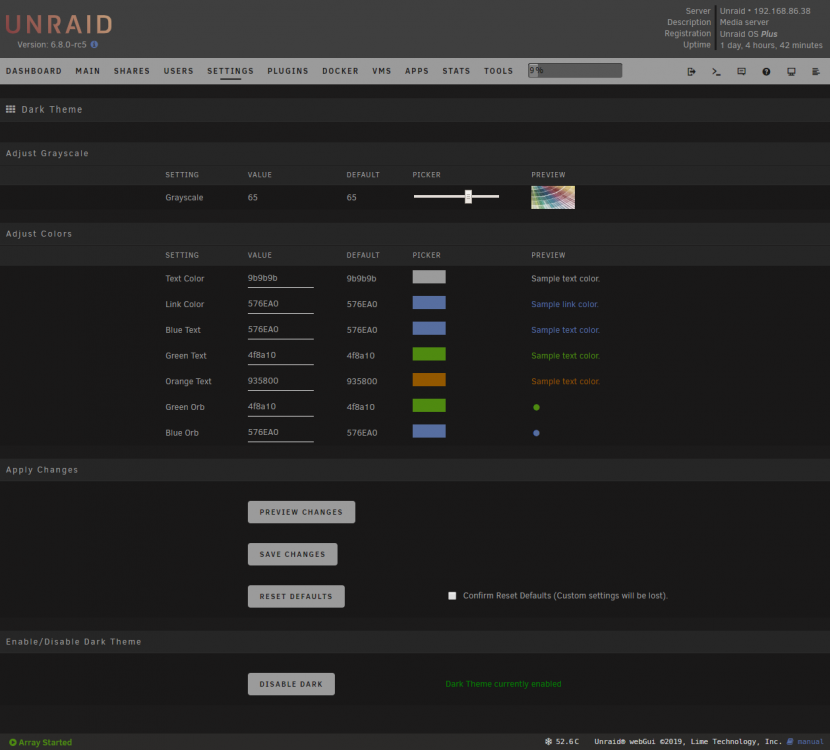Select the Settings menu item
The height and width of the screenshot is (750, 830).
(230, 71)
